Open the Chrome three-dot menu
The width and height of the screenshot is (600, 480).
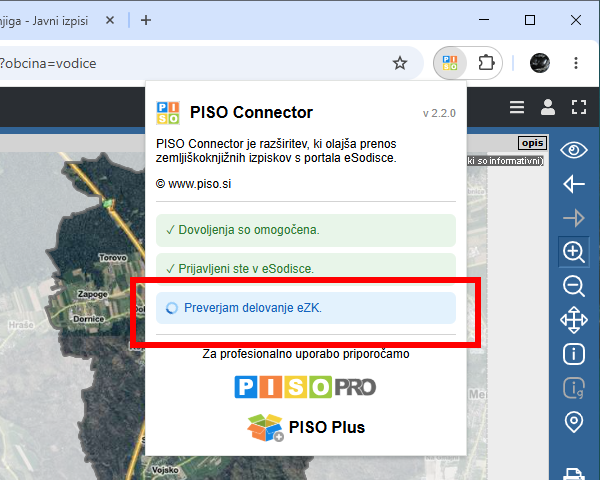(576, 63)
